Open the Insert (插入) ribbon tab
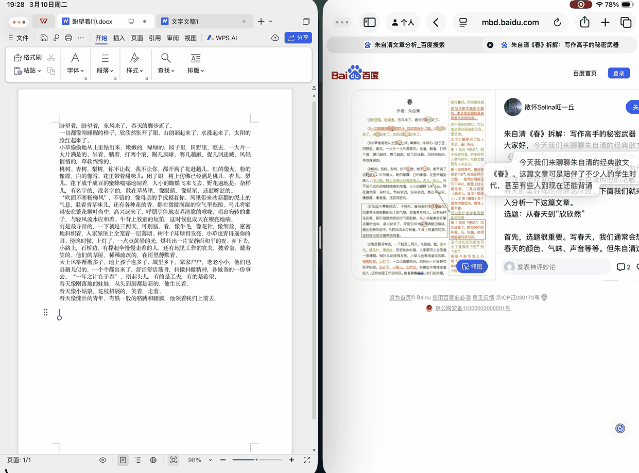The height and width of the screenshot is (473, 639). 119,38
